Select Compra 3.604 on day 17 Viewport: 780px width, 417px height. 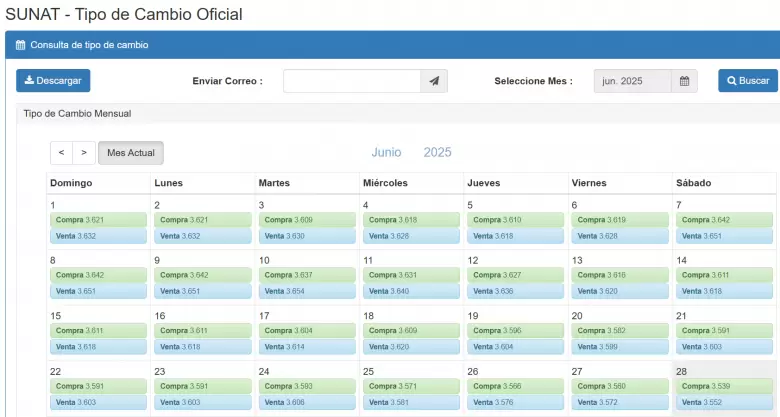point(307,330)
